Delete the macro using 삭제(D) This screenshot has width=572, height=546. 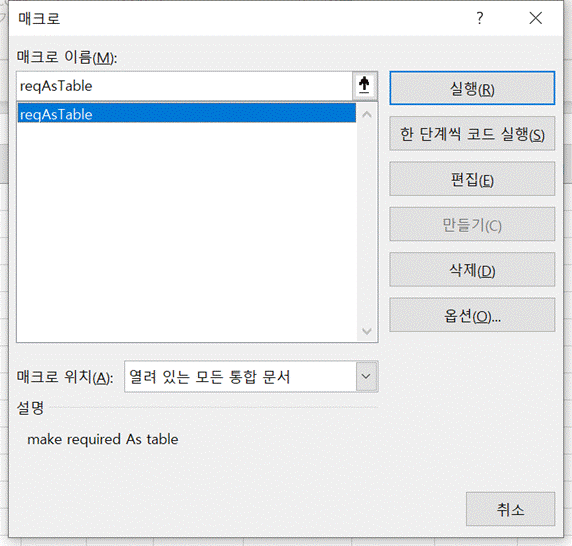(x=472, y=269)
